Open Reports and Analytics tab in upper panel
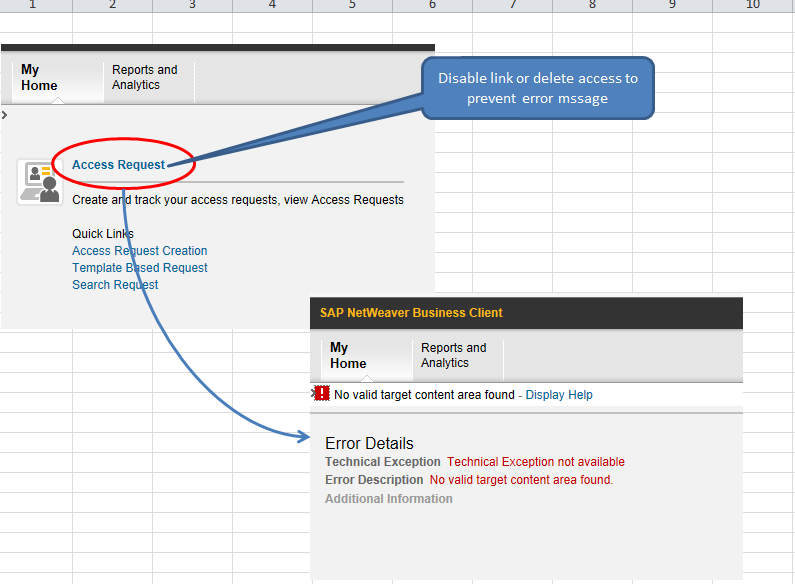The width and height of the screenshot is (795, 584). point(149,78)
